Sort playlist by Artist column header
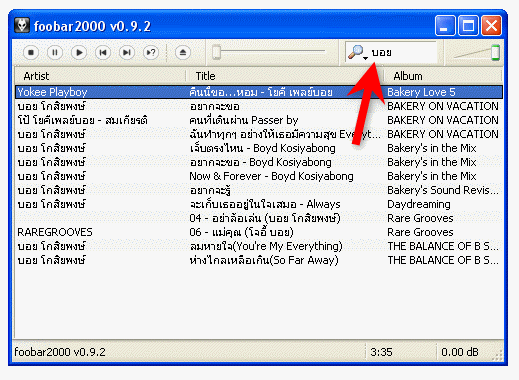 [100, 76]
